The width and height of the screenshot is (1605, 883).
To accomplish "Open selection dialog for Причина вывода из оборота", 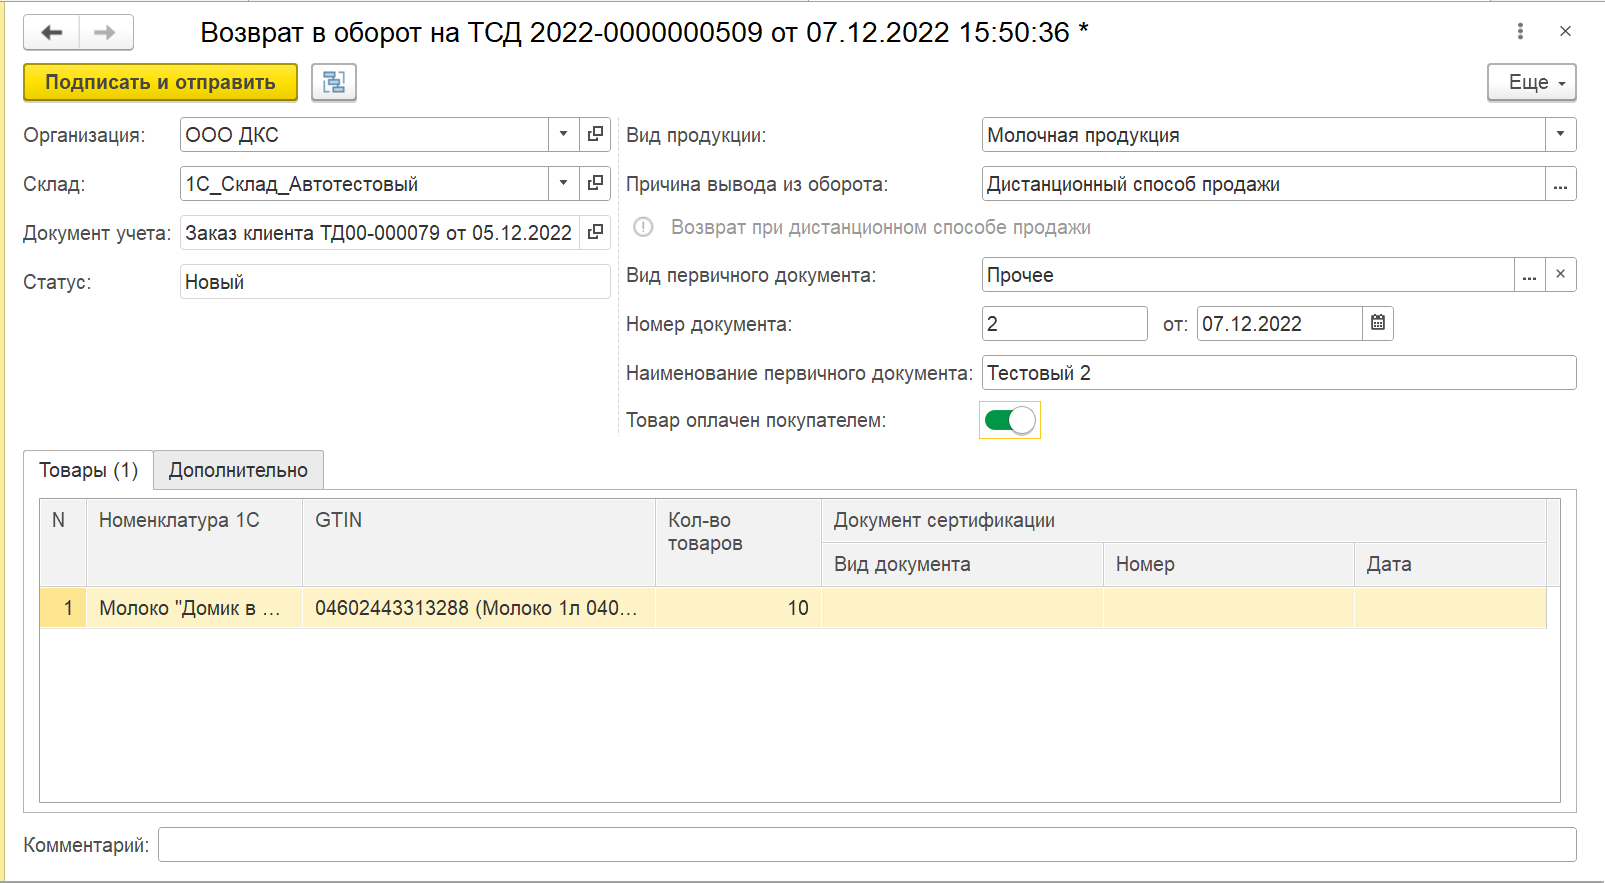I will tap(1560, 183).
